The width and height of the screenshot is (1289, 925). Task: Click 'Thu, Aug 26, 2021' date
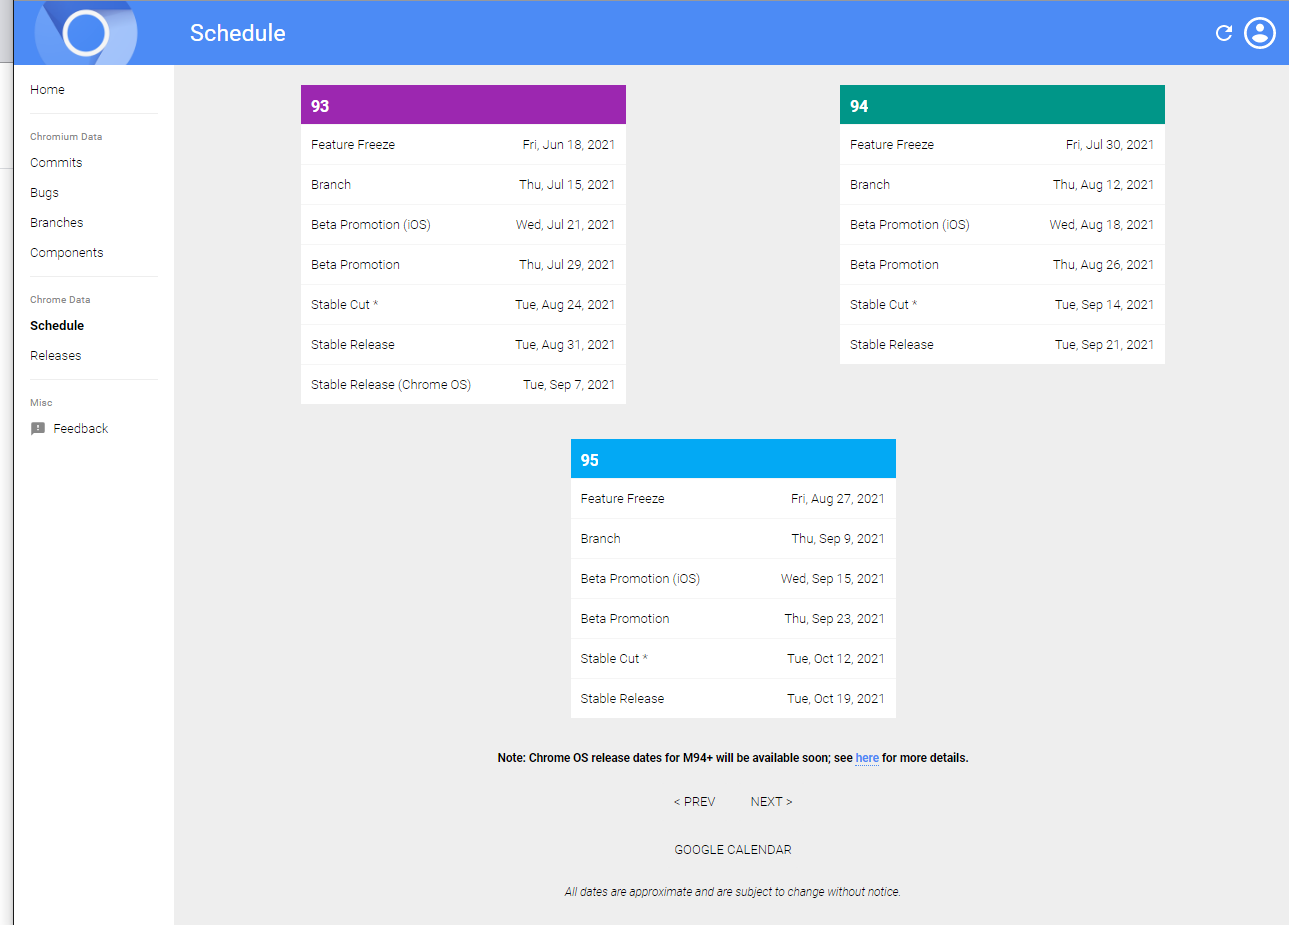pyautogui.click(x=1103, y=265)
